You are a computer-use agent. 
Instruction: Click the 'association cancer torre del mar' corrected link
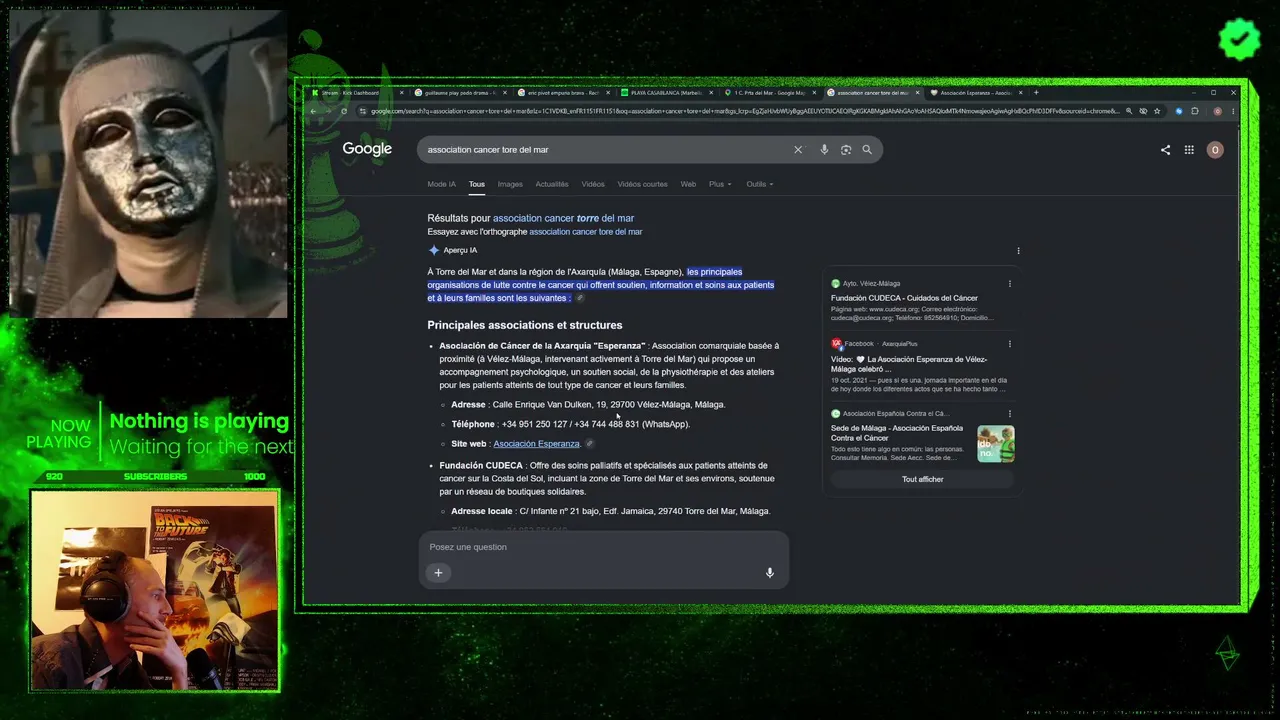[x=563, y=218]
